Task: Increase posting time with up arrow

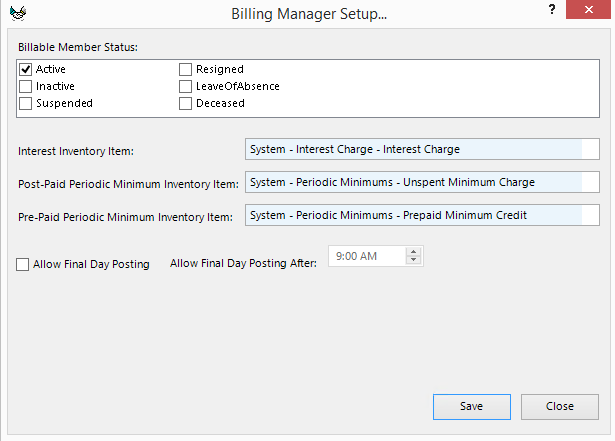Action: (x=413, y=252)
